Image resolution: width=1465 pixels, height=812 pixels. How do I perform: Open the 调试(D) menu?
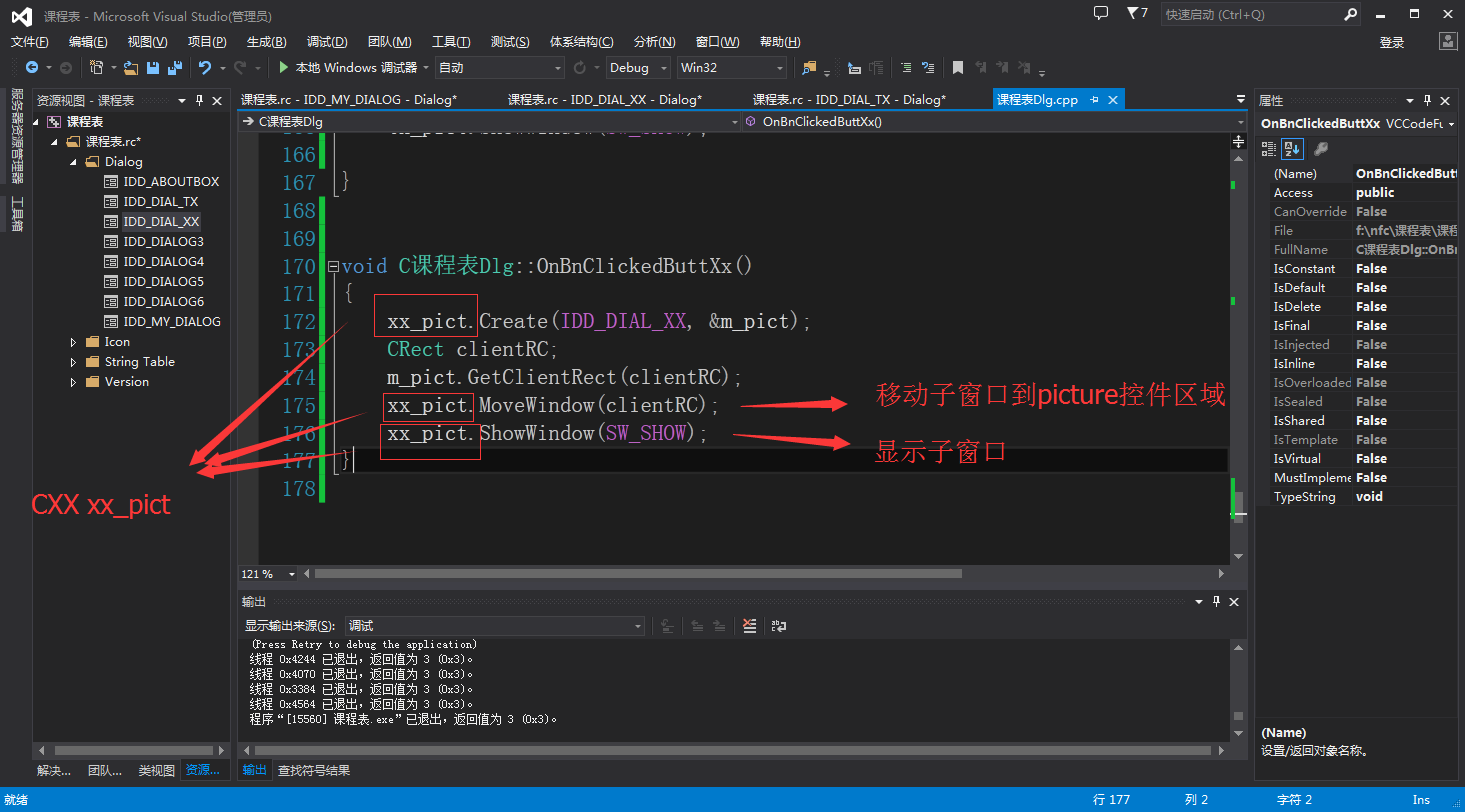click(327, 42)
